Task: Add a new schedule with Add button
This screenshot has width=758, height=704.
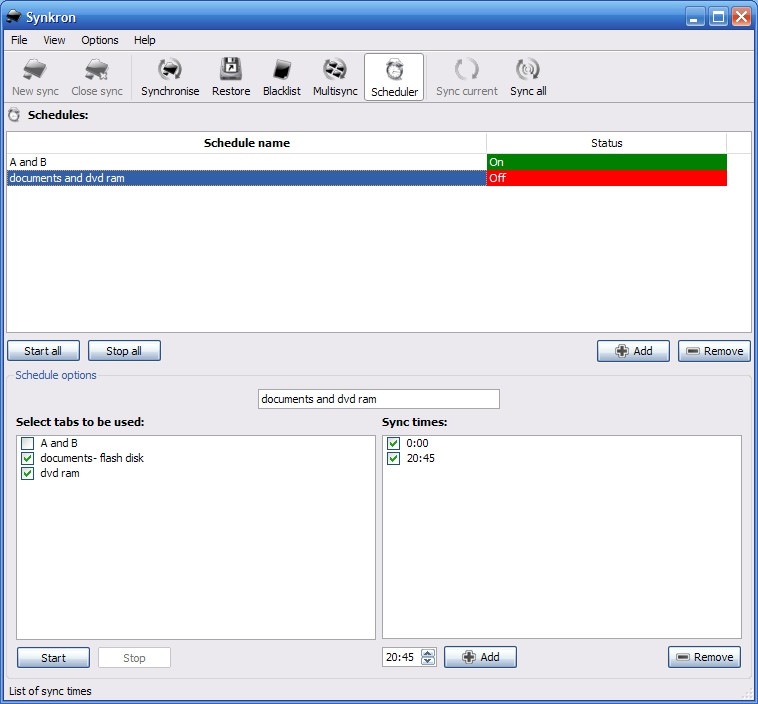Action: pyautogui.click(x=633, y=351)
